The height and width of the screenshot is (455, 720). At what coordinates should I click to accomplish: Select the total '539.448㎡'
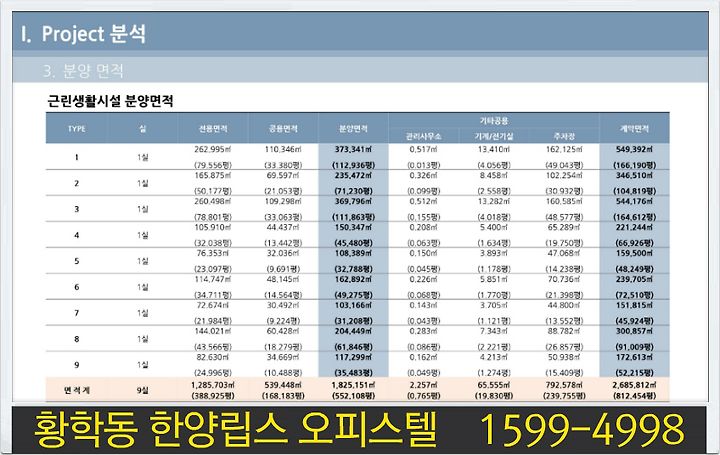click(283, 385)
